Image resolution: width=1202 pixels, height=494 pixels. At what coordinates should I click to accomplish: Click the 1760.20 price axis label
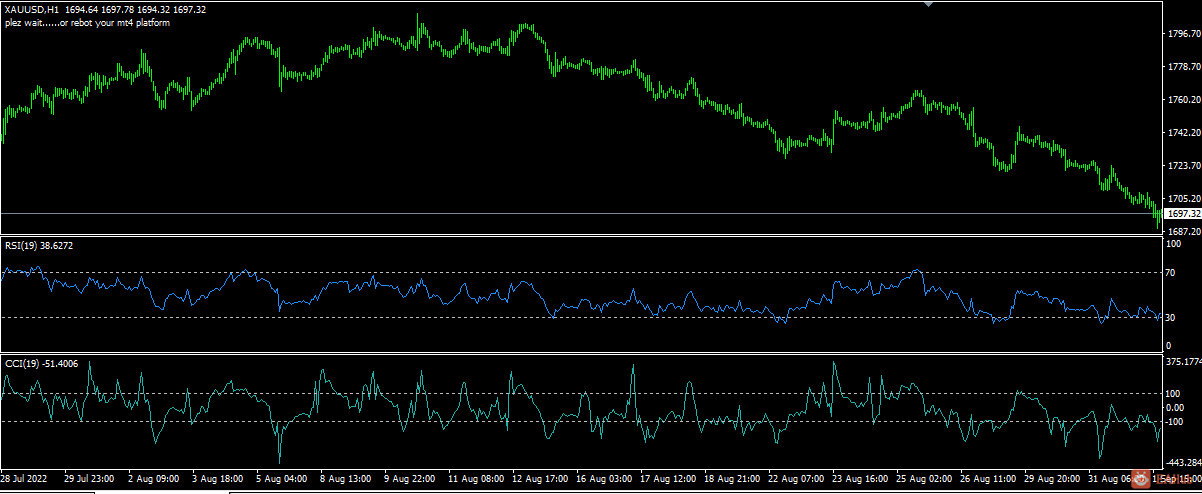[x=1183, y=100]
